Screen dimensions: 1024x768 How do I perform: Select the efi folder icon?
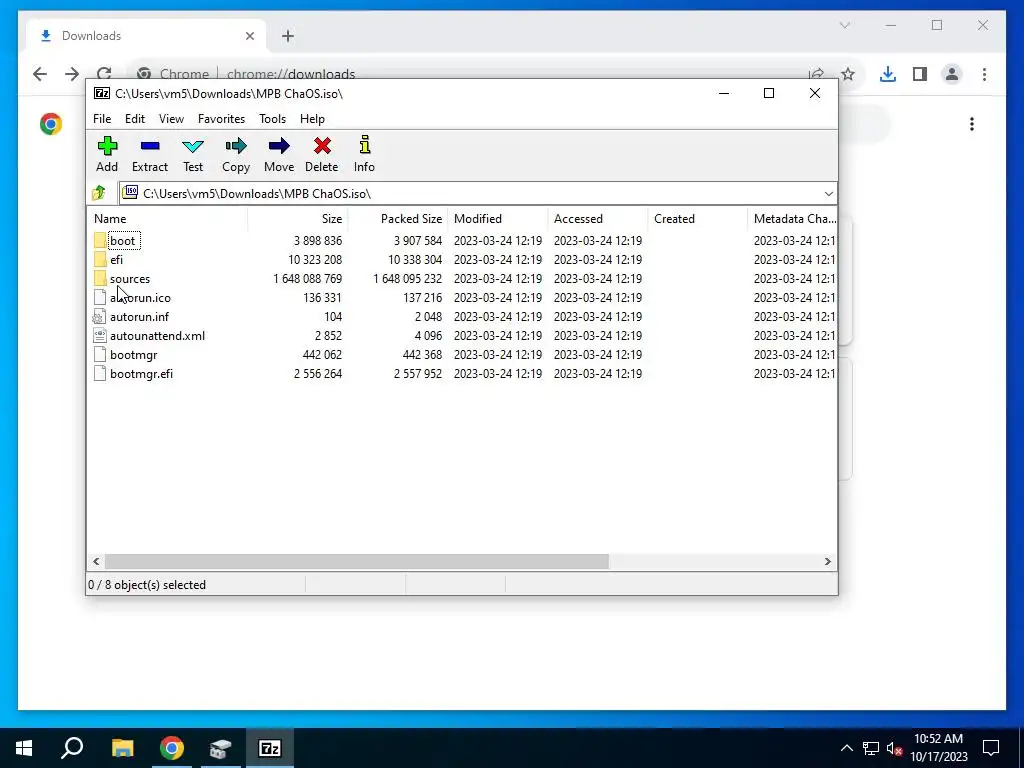pos(99,259)
